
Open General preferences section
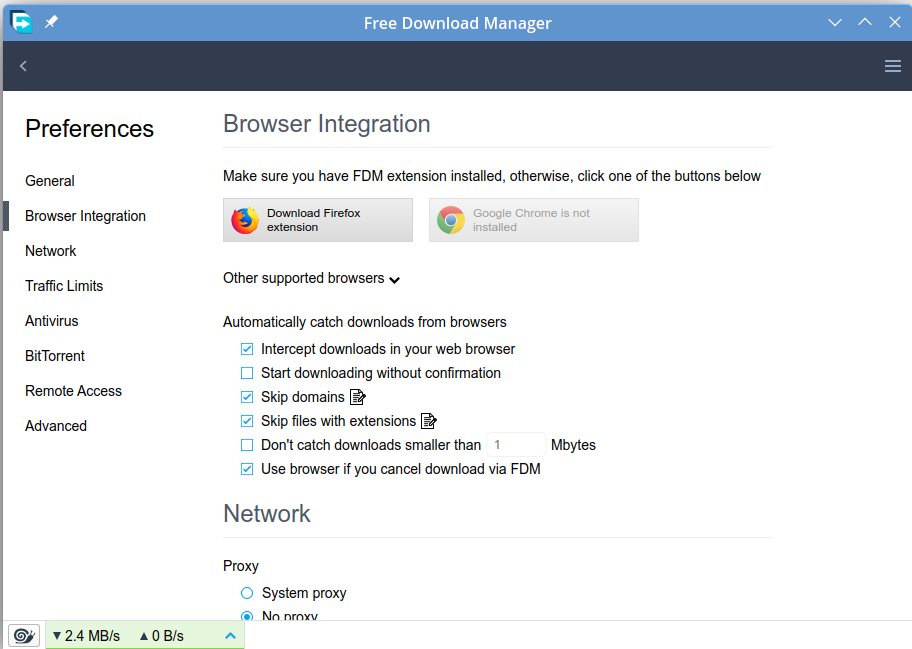50,181
